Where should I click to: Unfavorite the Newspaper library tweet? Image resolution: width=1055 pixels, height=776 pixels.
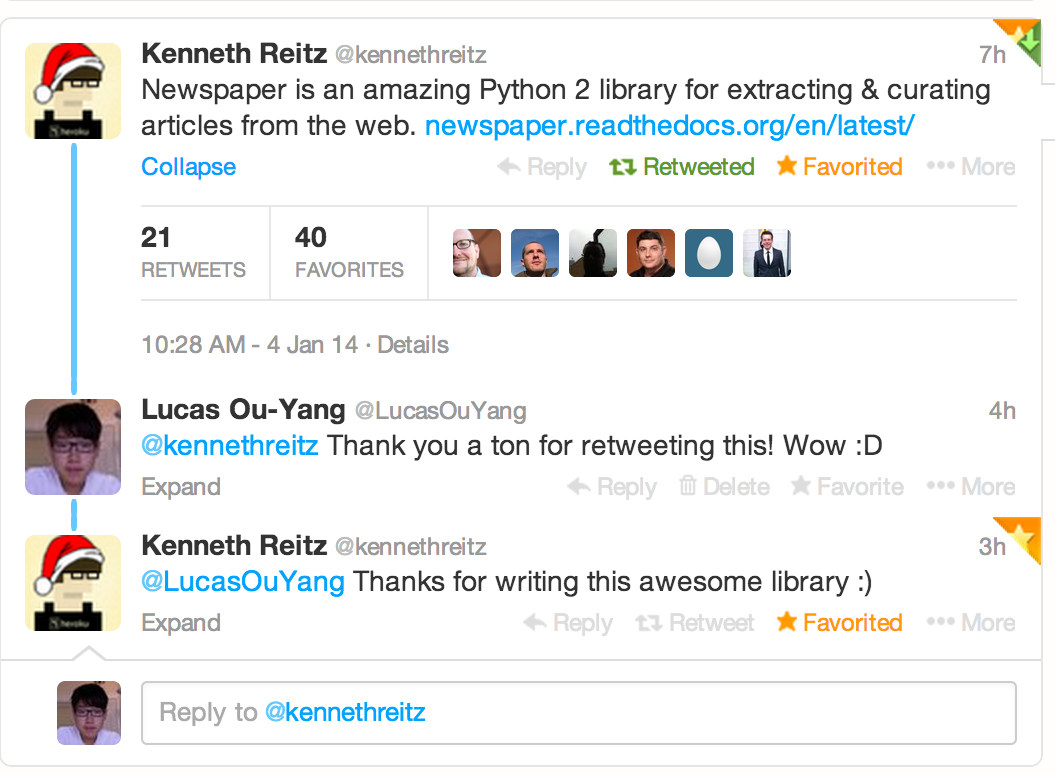839,166
